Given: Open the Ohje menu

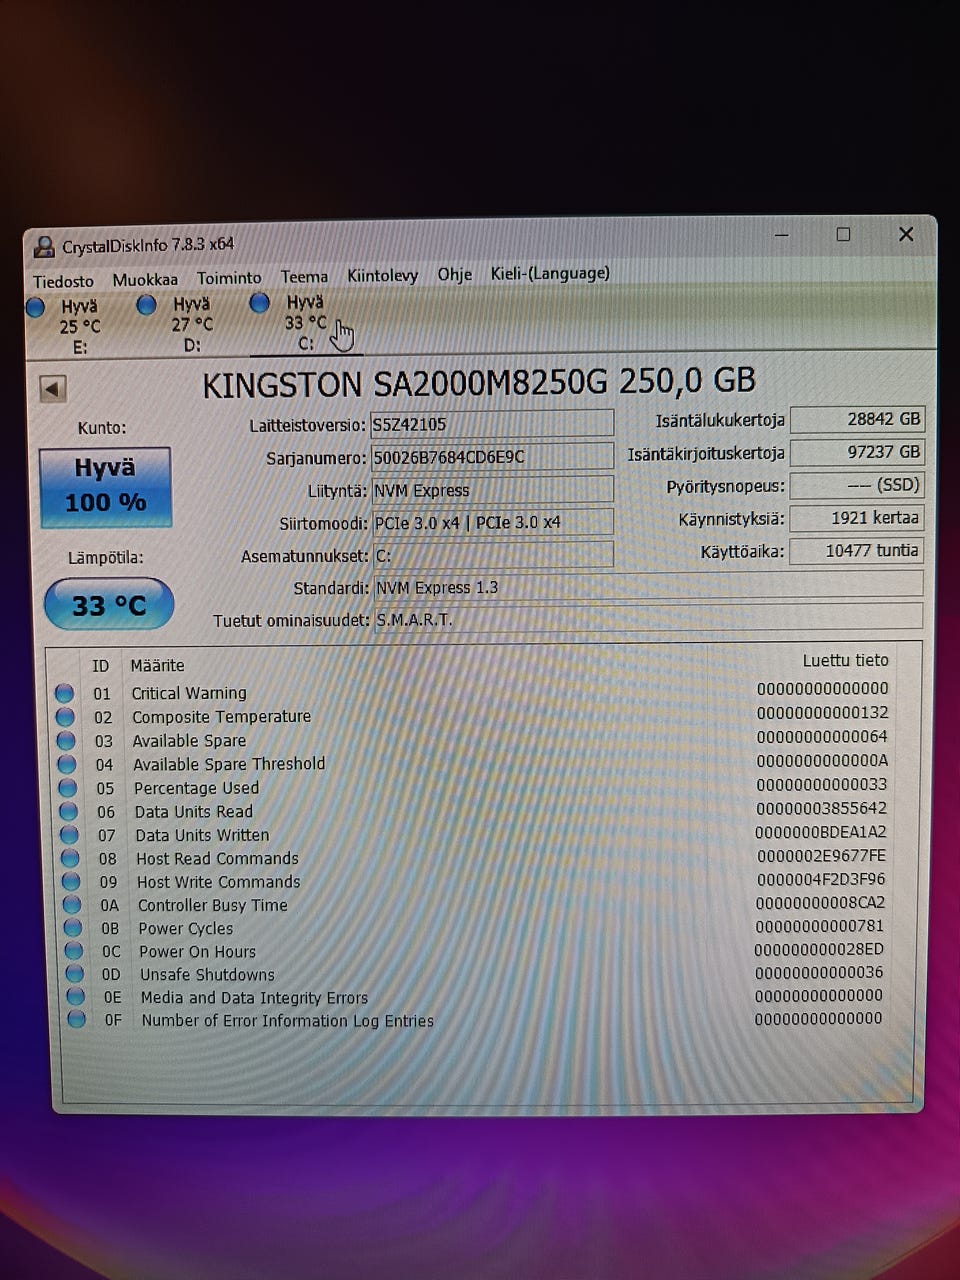Looking at the screenshot, I should click(454, 274).
